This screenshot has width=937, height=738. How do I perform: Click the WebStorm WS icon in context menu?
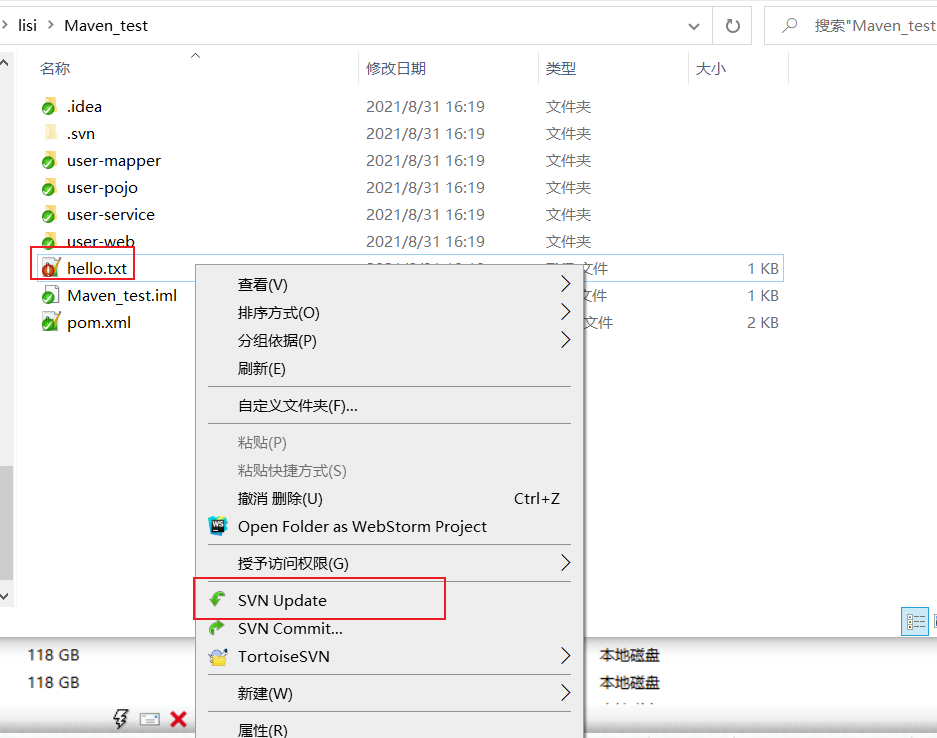(218, 526)
